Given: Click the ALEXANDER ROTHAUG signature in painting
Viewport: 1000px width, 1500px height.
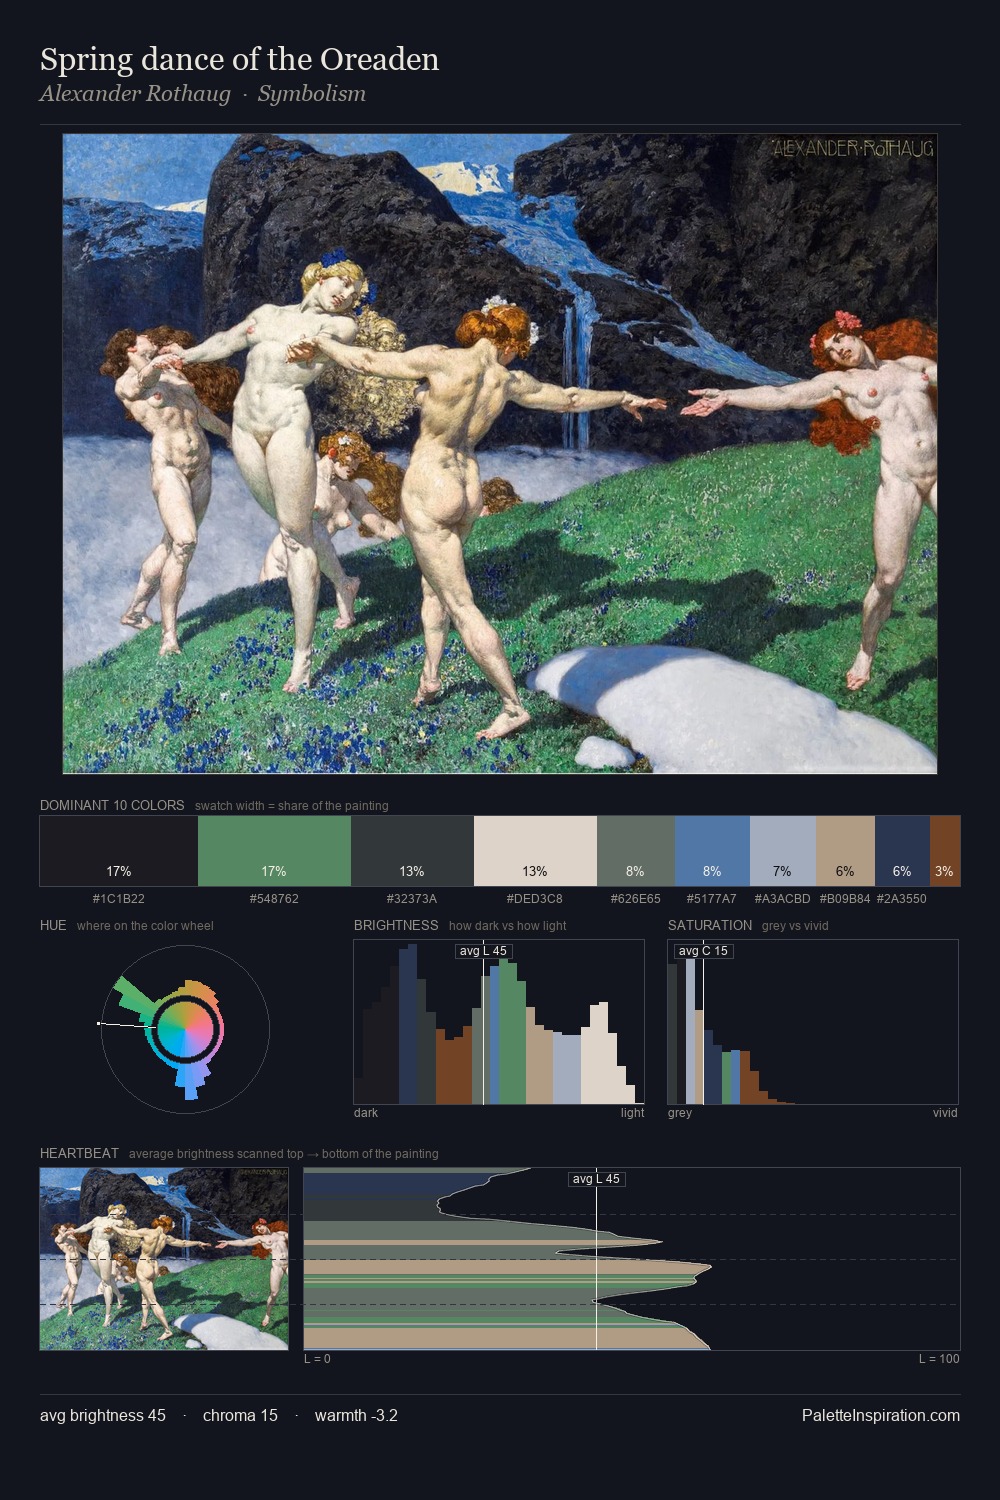Looking at the screenshot, I should (x=853, y=149).
